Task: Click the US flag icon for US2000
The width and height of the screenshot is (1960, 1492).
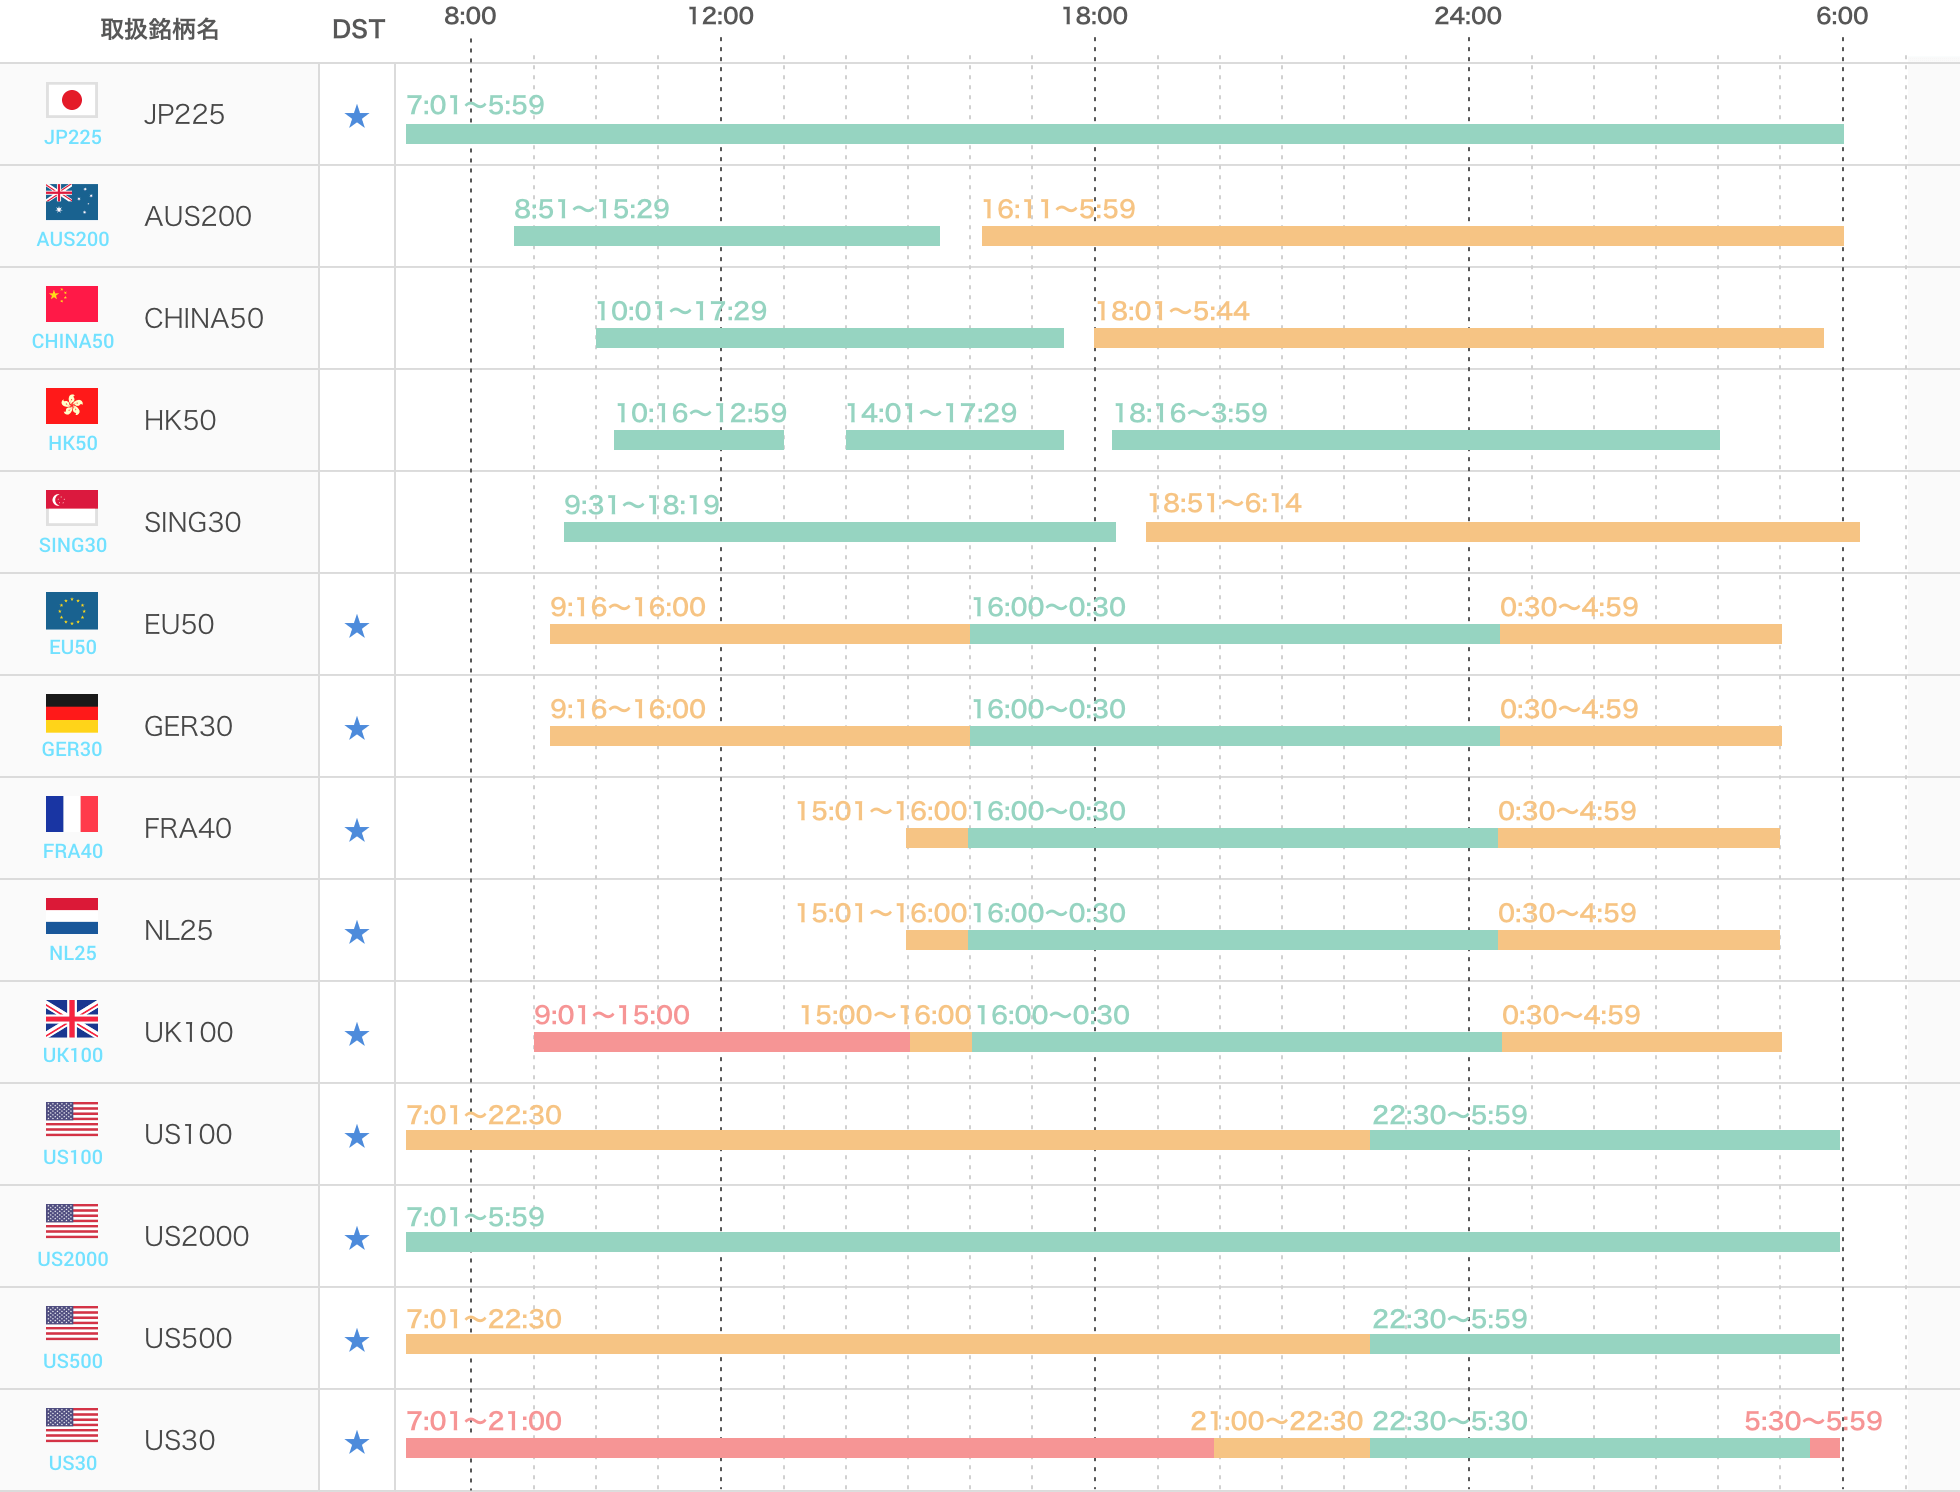Action: [72, 1222]
